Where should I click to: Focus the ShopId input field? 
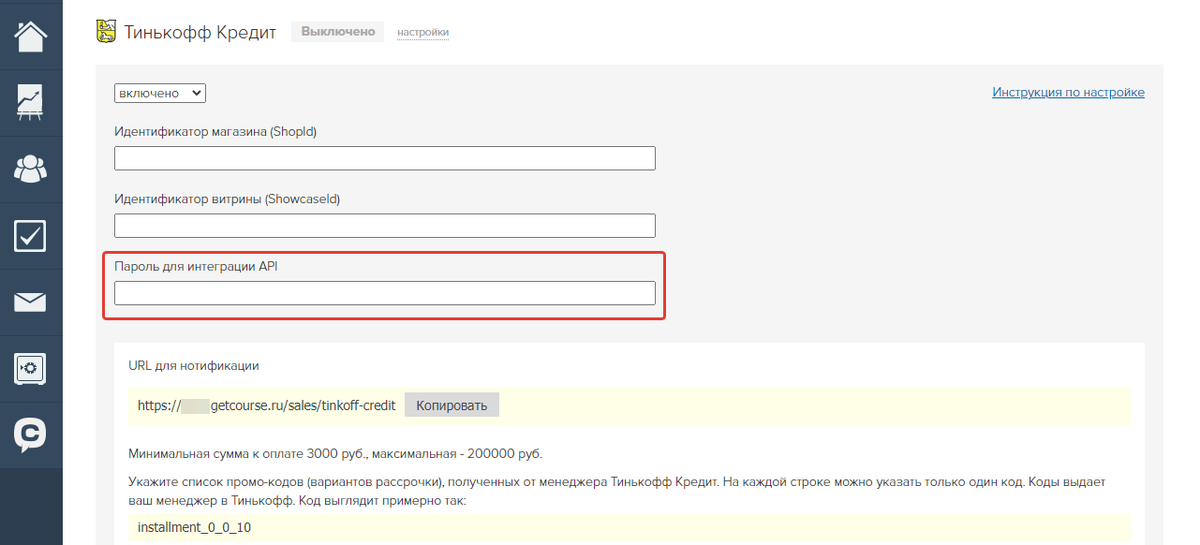click(x=385, y=158)
